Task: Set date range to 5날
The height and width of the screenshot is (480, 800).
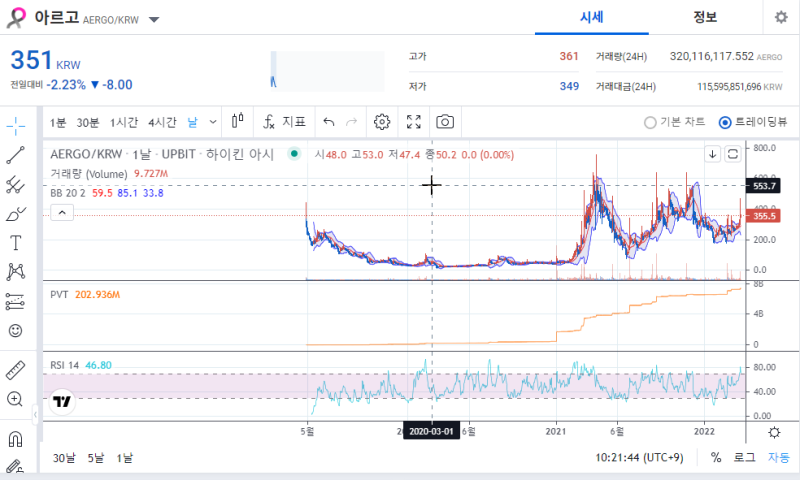Action: tap(95, 458)
